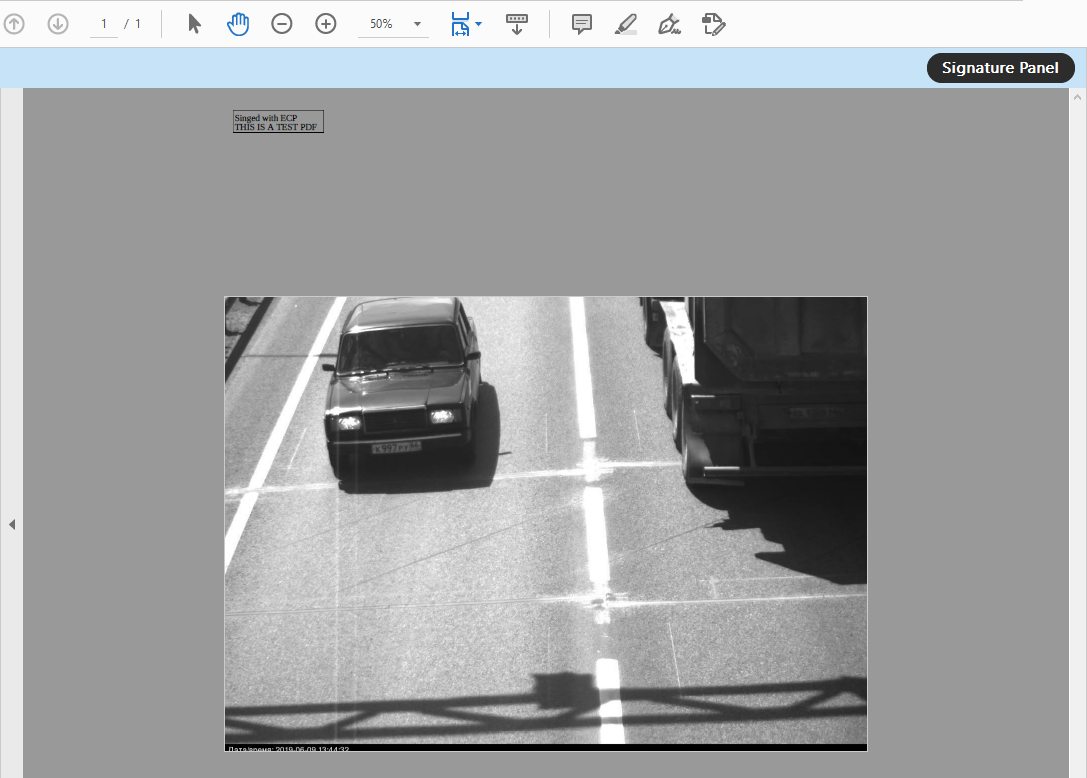Viewport: 1087px width, 778px height.
Task: Go to the next page
Action: pos(58,24)
